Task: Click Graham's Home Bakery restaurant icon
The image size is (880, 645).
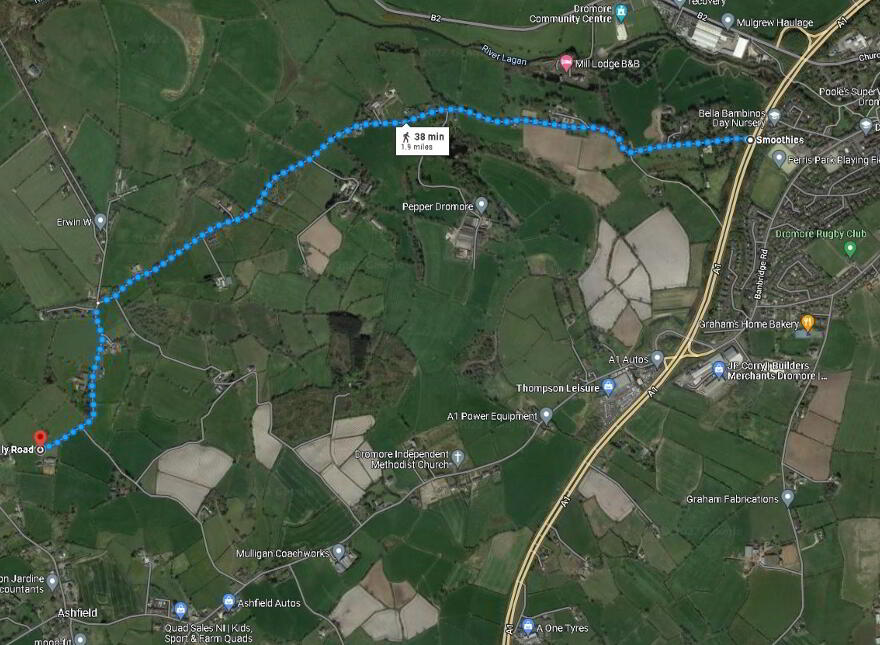Action: [808, 323]
